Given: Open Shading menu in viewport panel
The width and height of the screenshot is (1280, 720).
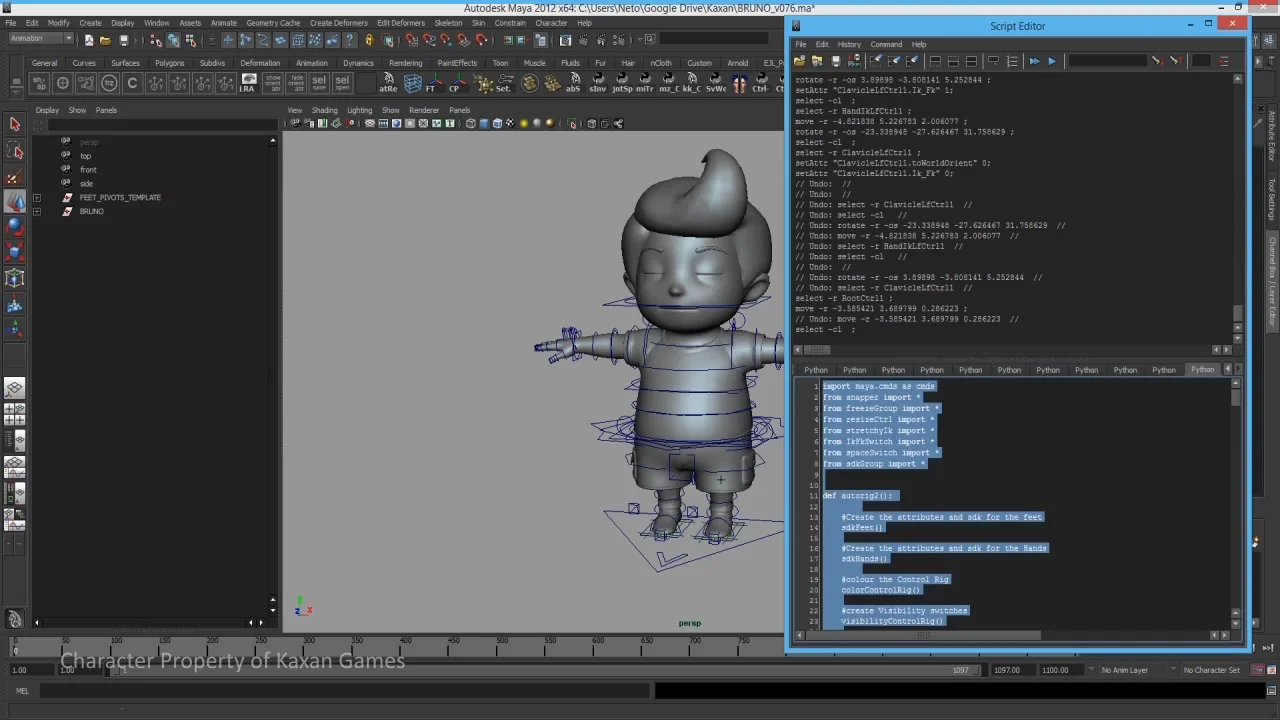Looking at the screenshot, I should 324,110.
